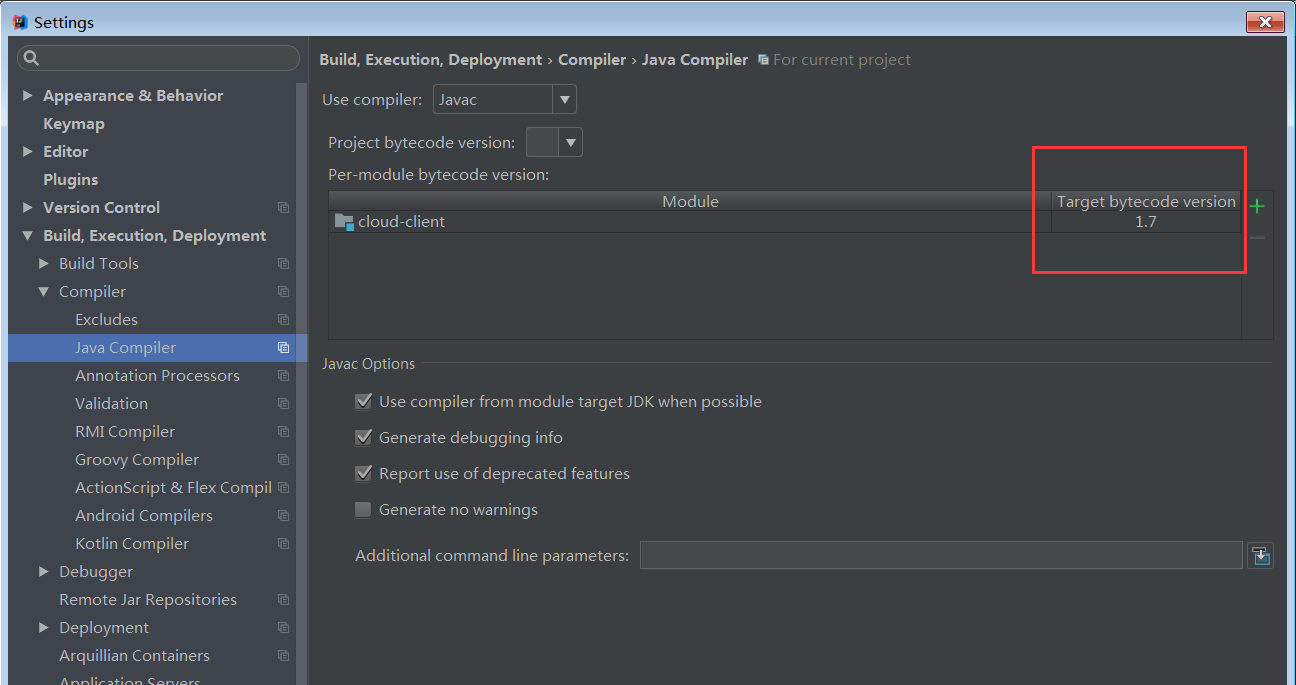Open the Use compiler dropdown

coord(565,98)
